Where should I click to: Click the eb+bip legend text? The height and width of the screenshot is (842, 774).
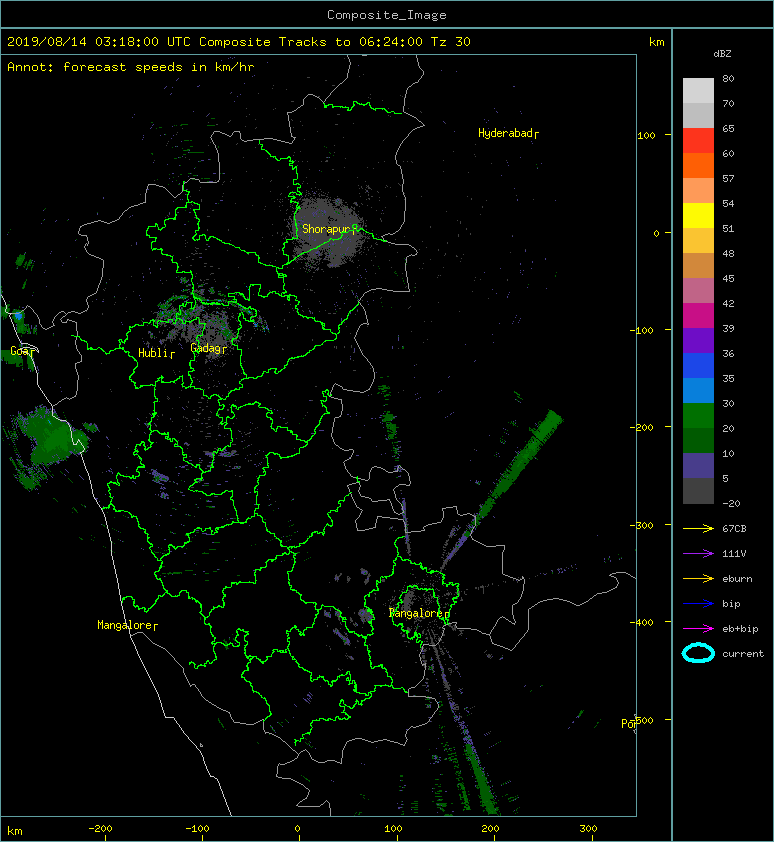[x=740, y=629]
